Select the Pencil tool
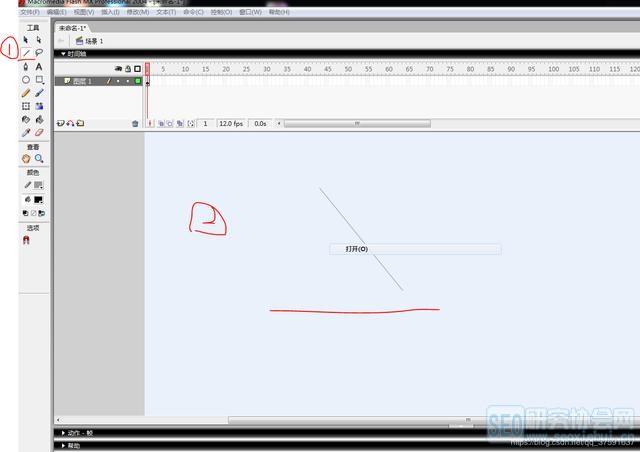Viewport: 640px width, 452px height. click(26, 93)
